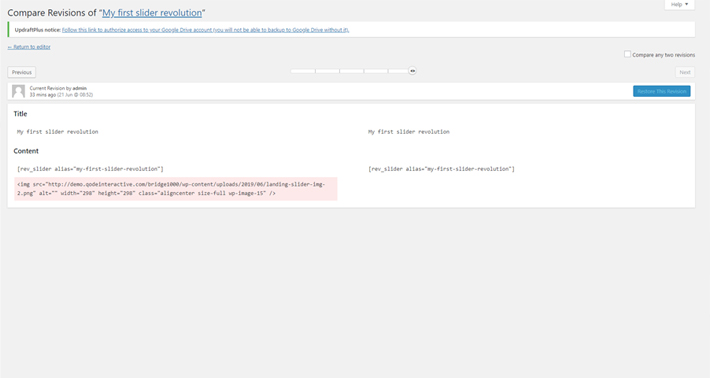Click the removed img tag diff block
The image size is (710, 378).
[x=176, y=189]
